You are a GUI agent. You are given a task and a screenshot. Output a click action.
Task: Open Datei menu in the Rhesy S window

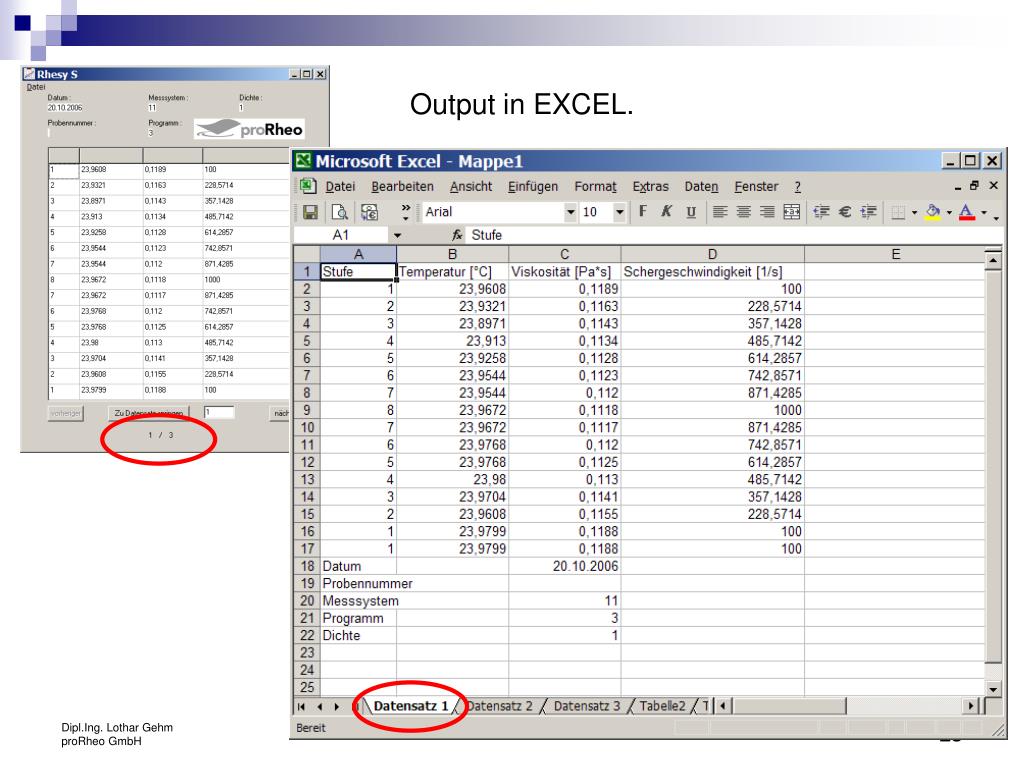tap(36, 87)
